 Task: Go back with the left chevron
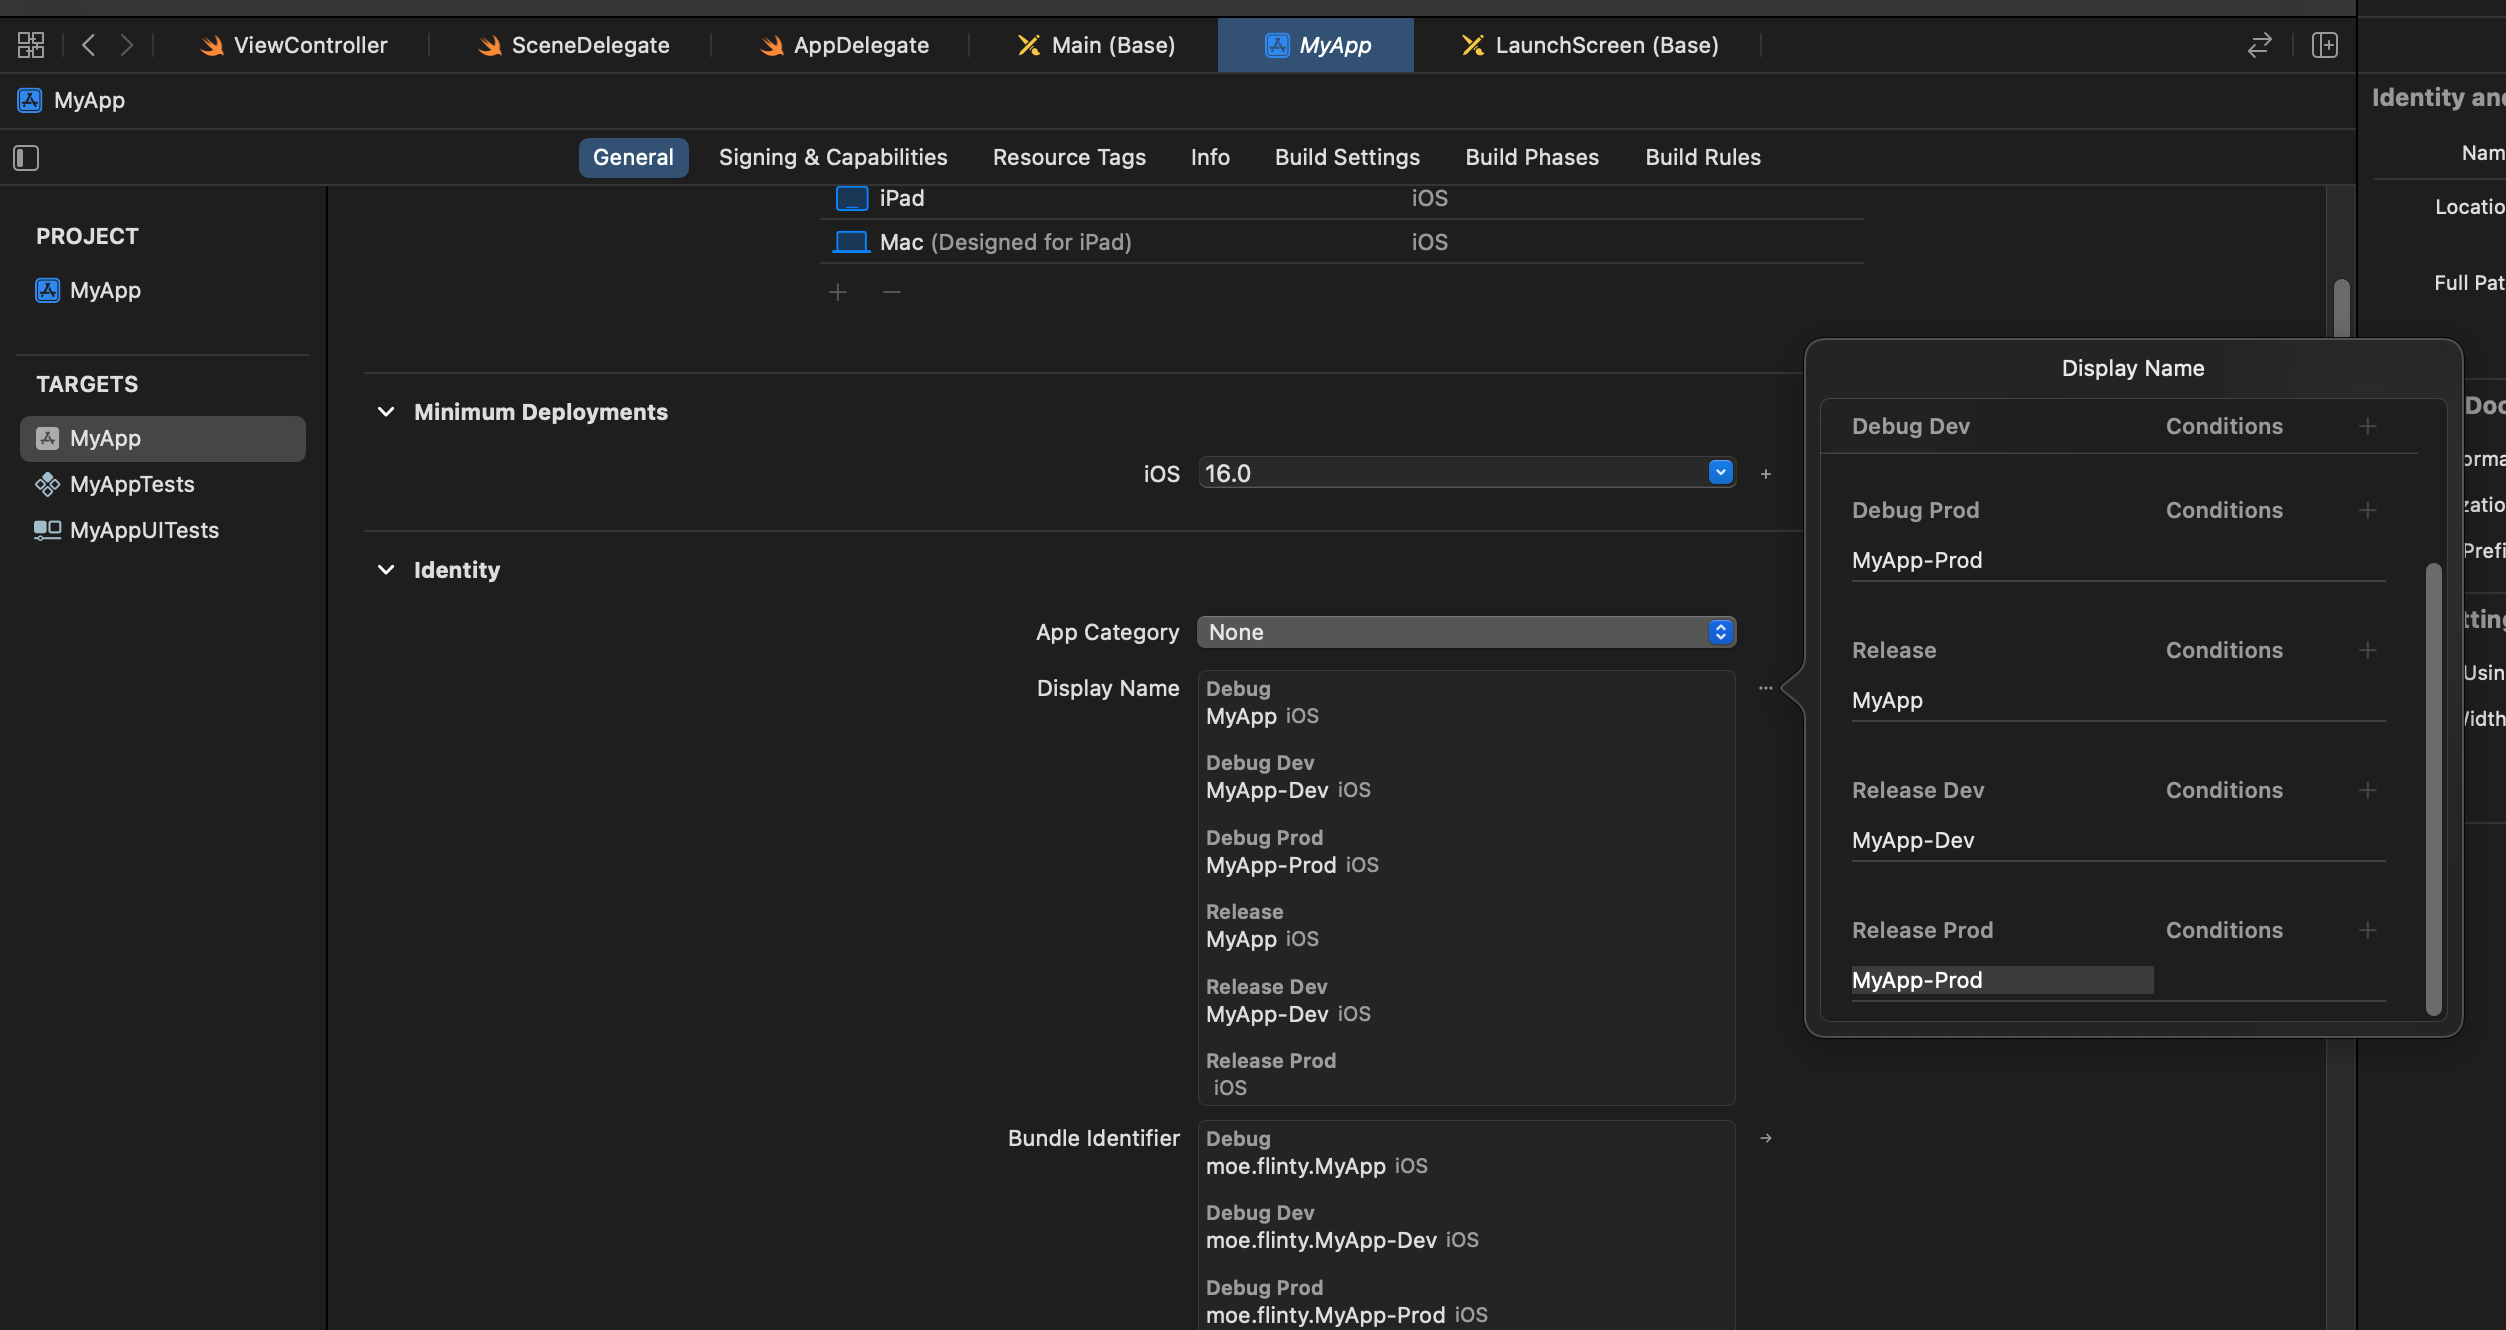pyautogui.click(x=89, y=45)
